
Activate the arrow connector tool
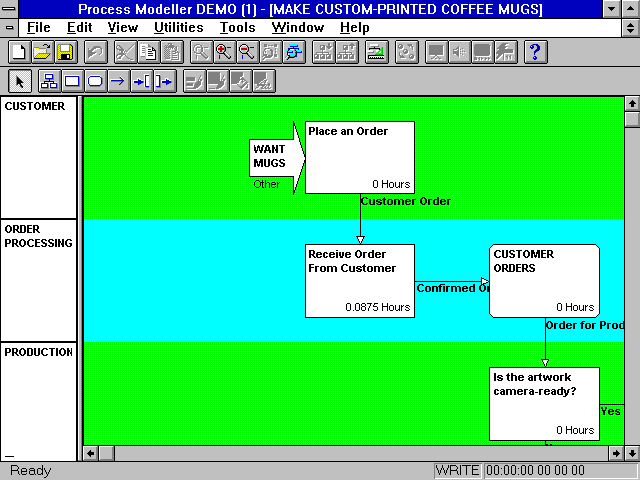coord(118,81)
